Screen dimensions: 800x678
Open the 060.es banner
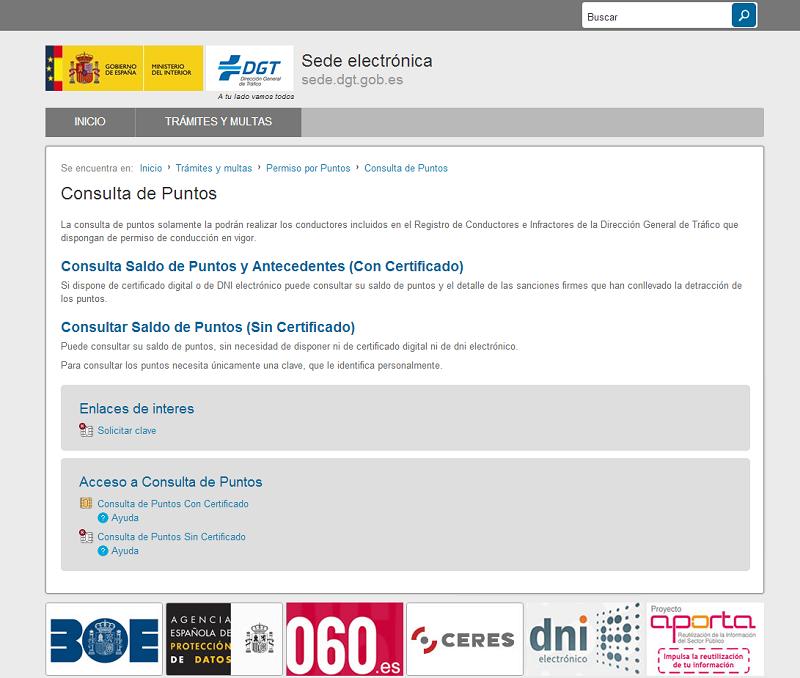(x=344, y=639)
